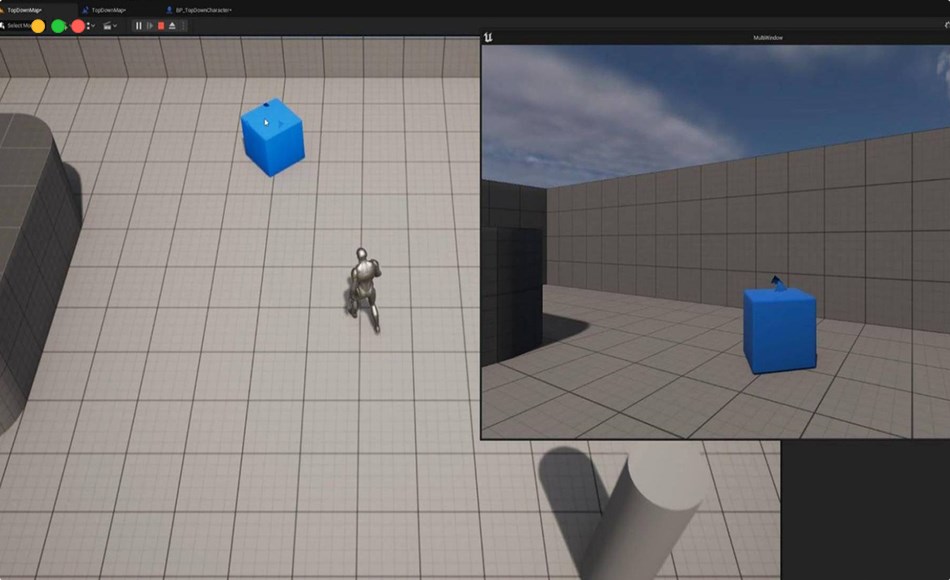This screenshot has height=580, width=950.
Task: Click the yellow circle swatch on the toolbar
Action: 38,26
